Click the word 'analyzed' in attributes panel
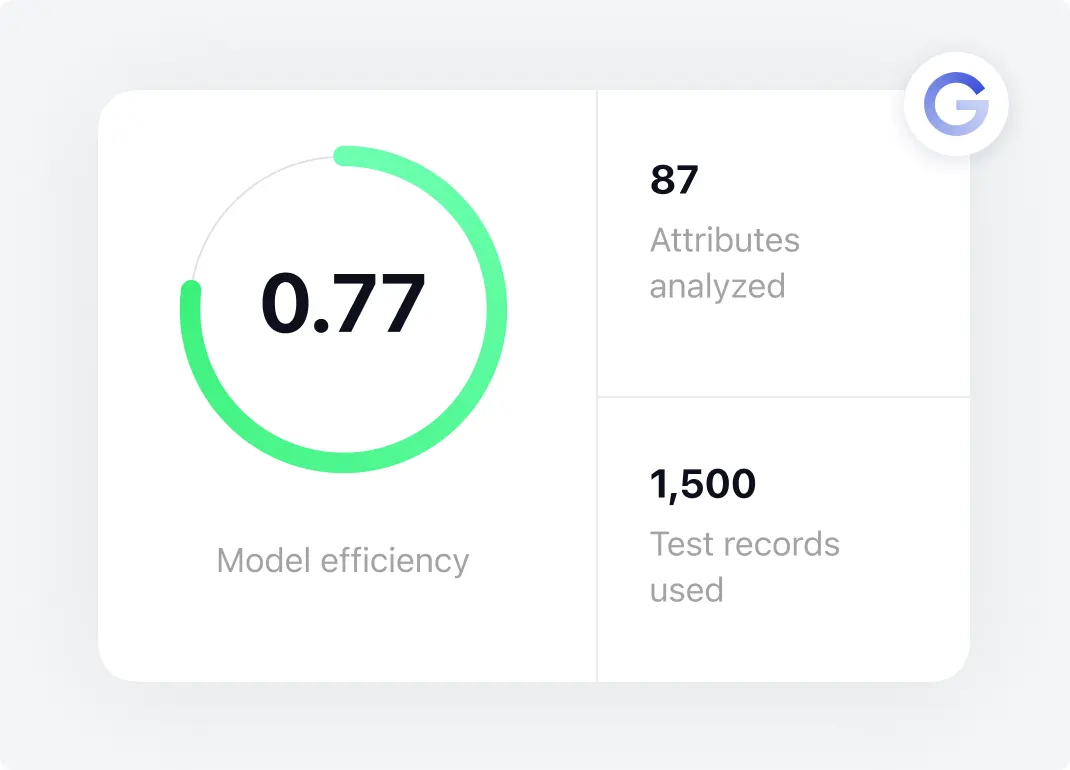1070x770 pixels. pyautogui.click(x=718, y=287)
